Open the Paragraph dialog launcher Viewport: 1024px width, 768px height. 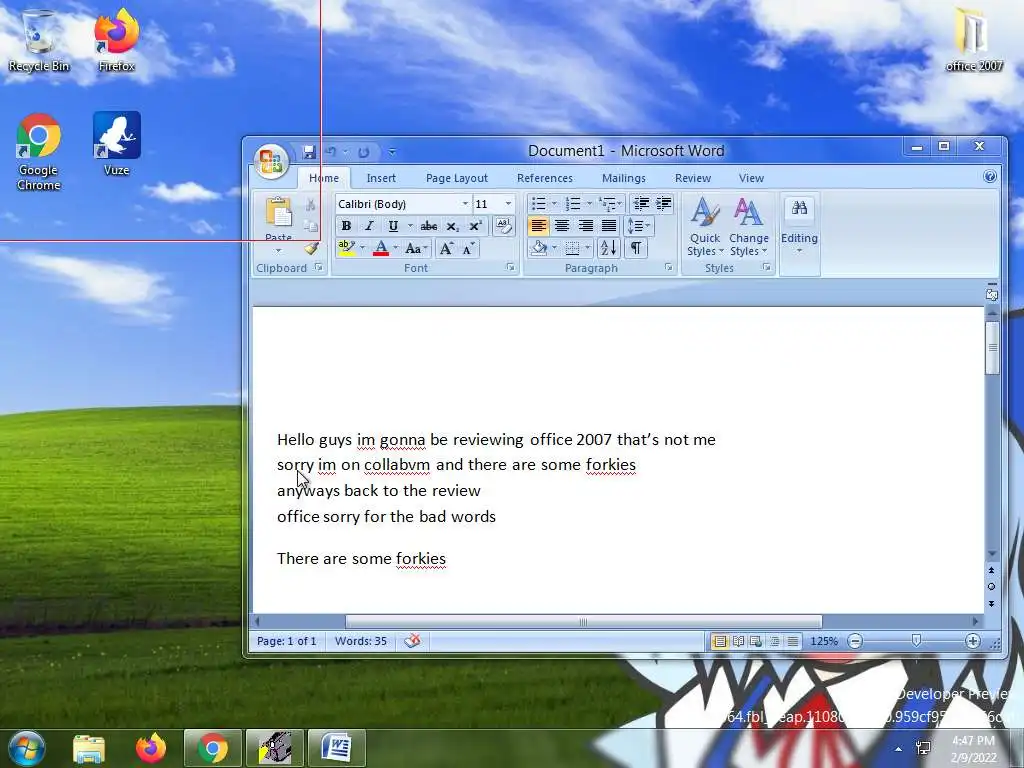(x=669, y=268)
